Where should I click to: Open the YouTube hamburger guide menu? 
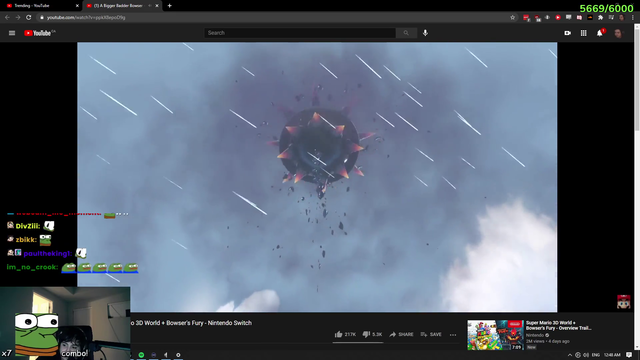tap(12, 33)
